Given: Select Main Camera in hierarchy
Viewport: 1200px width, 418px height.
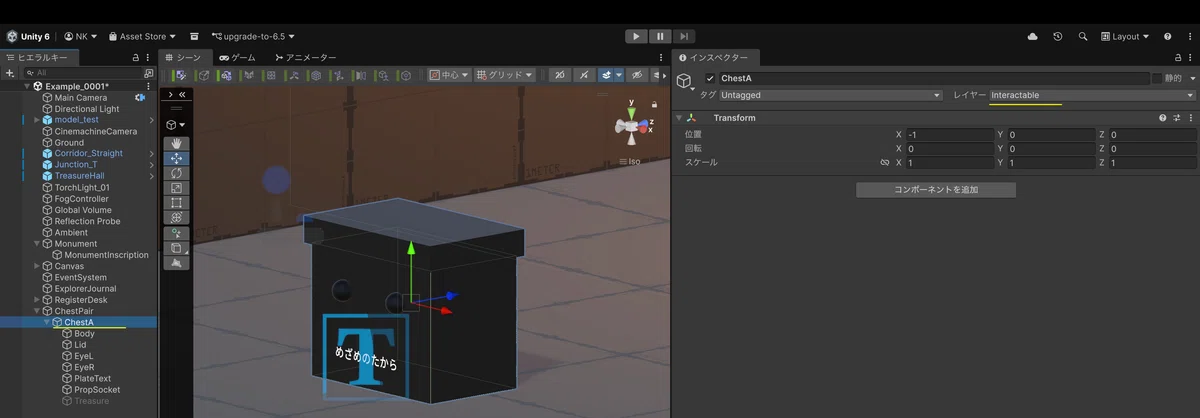Looking at the screenshot, I should click(x=81, y=98).
